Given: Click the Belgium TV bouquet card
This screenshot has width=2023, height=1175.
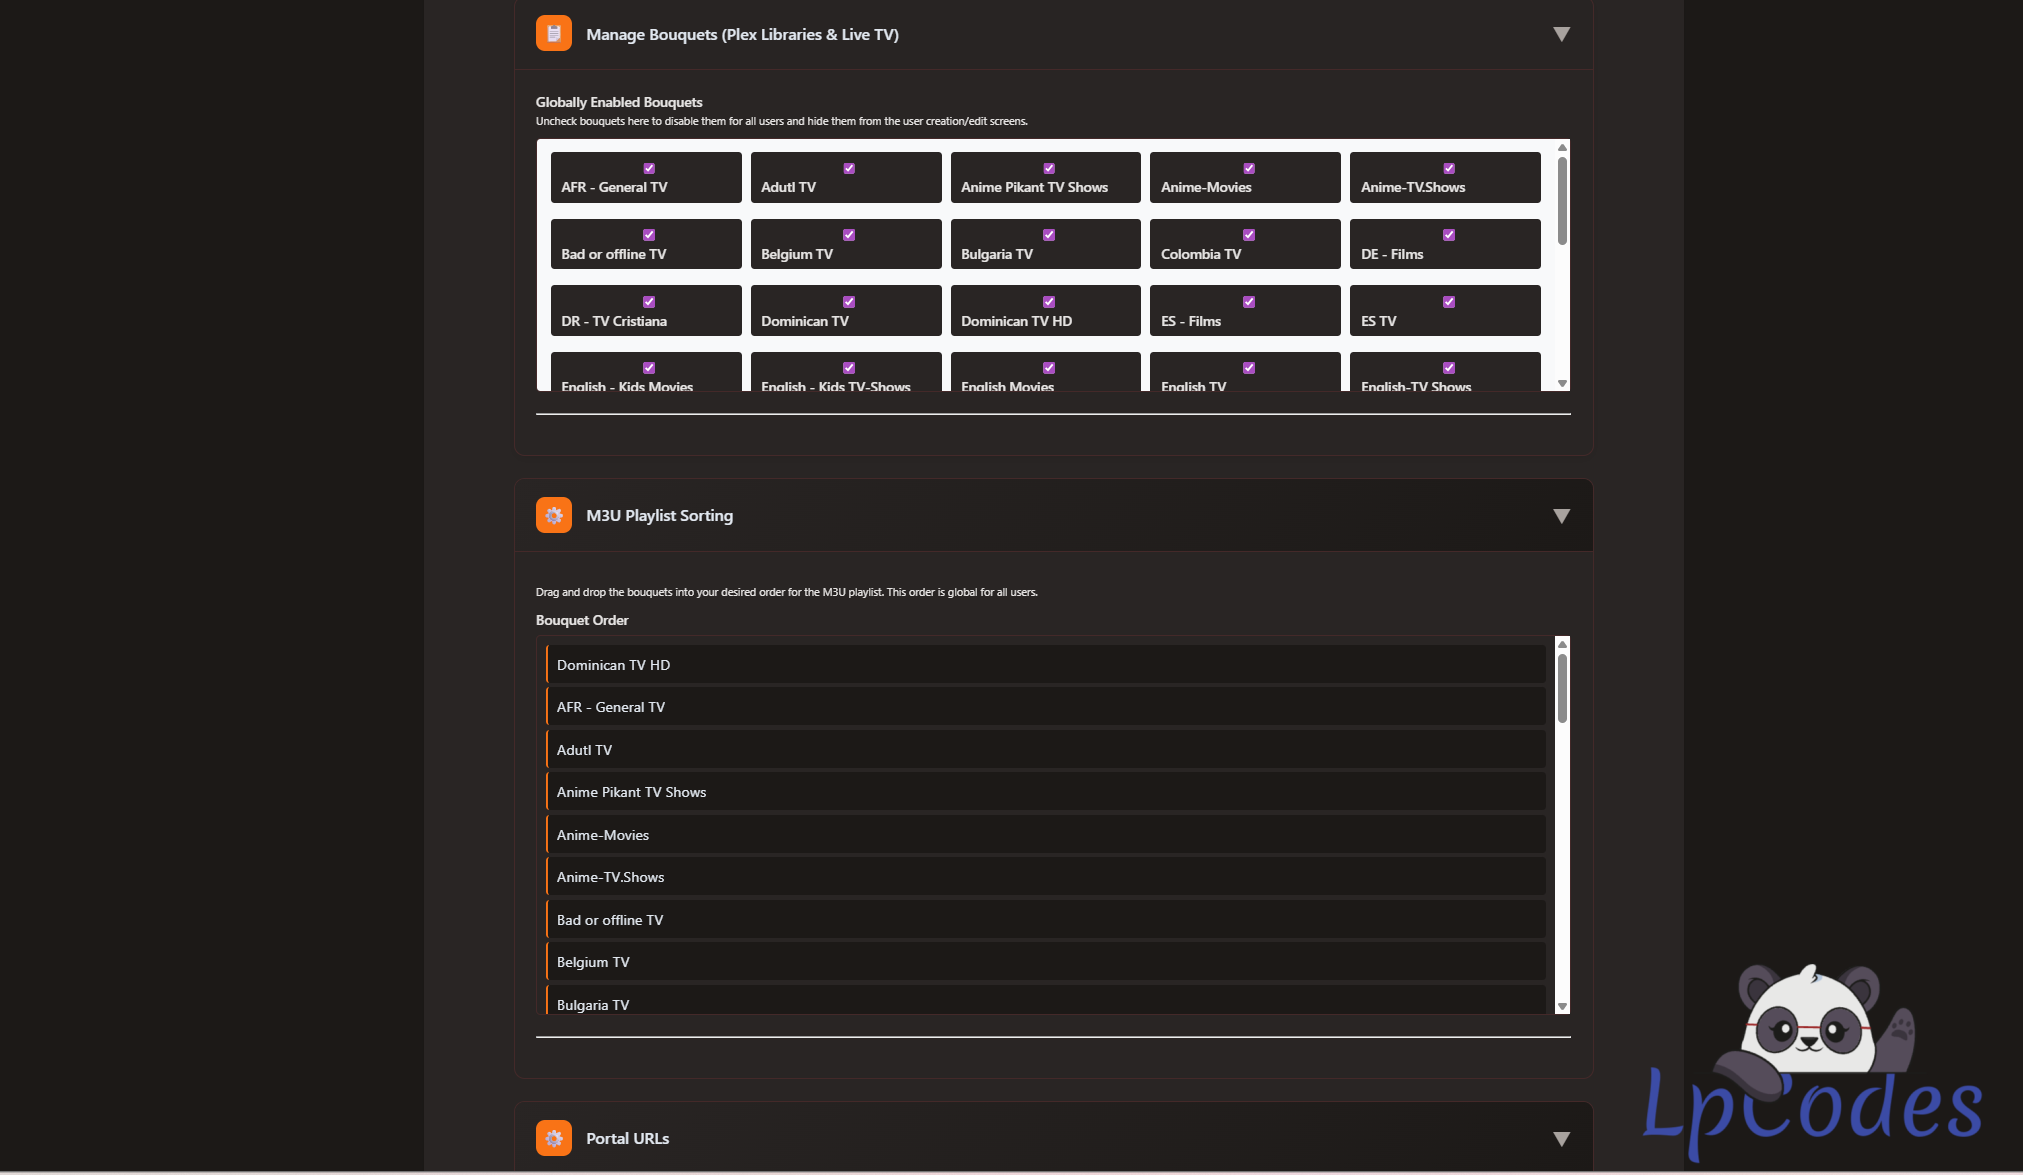Looking at the screenshot, I should coord(845,245).
